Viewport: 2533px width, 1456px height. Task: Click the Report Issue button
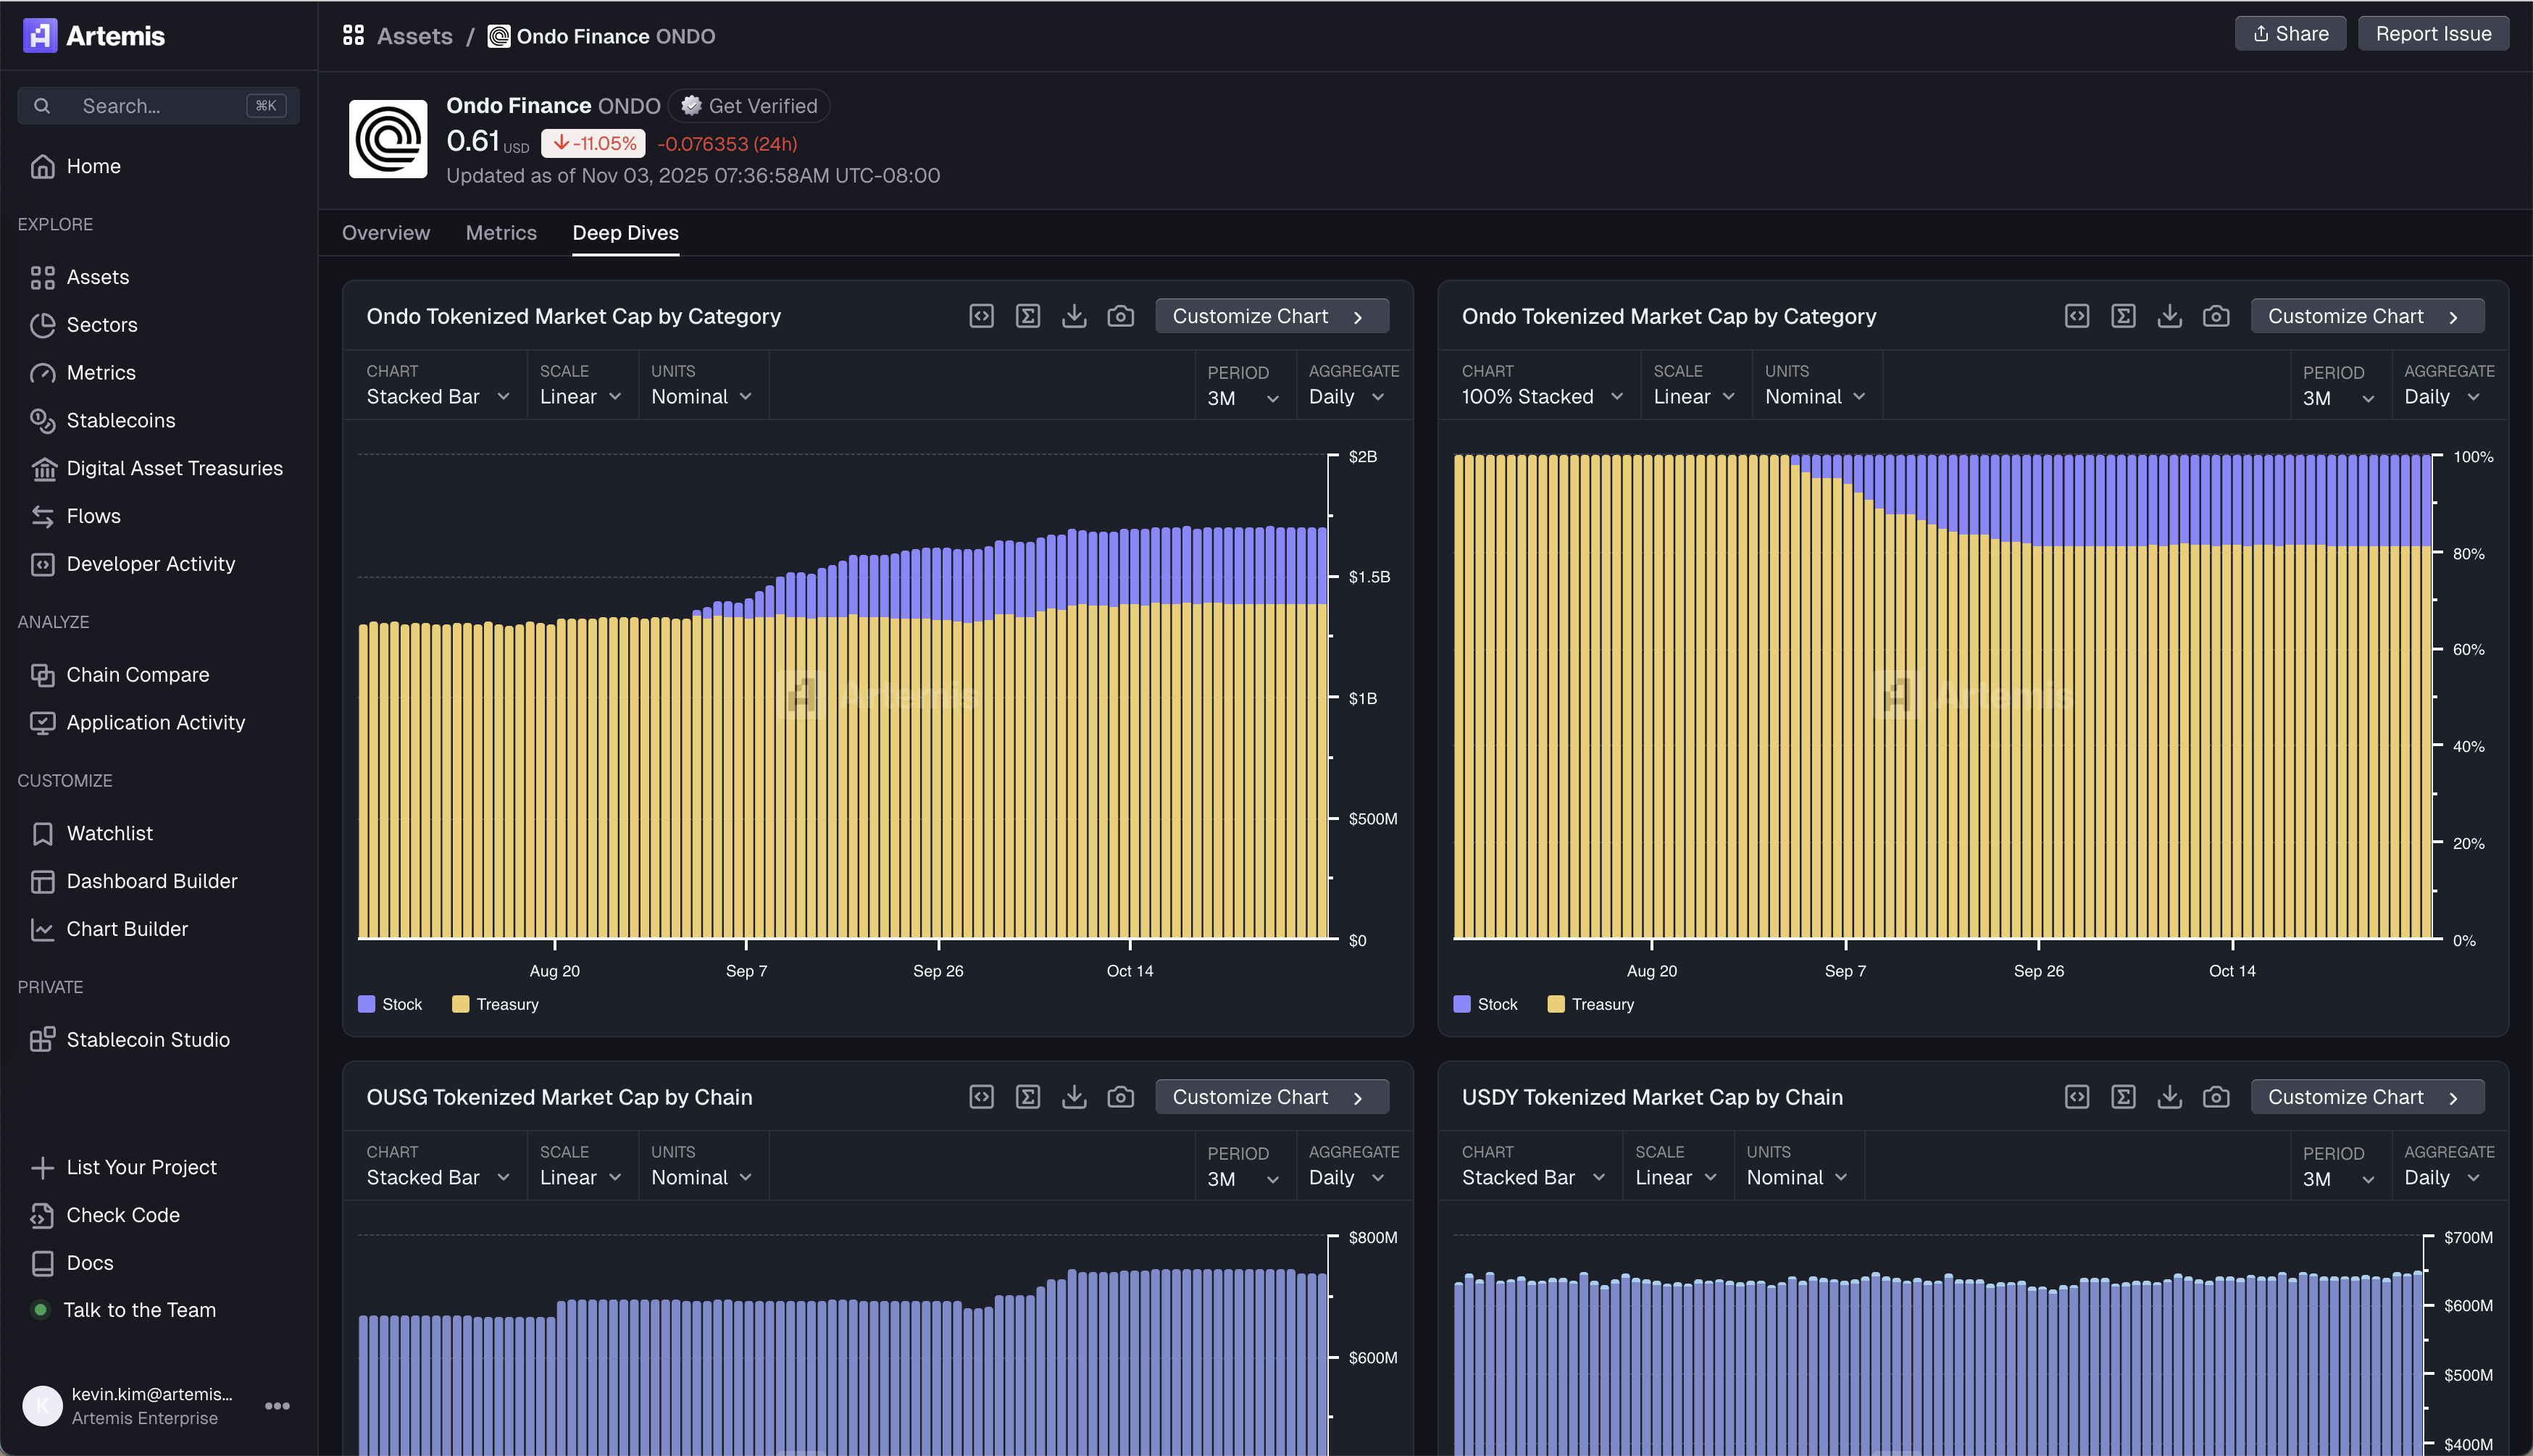click(2432, 34)
